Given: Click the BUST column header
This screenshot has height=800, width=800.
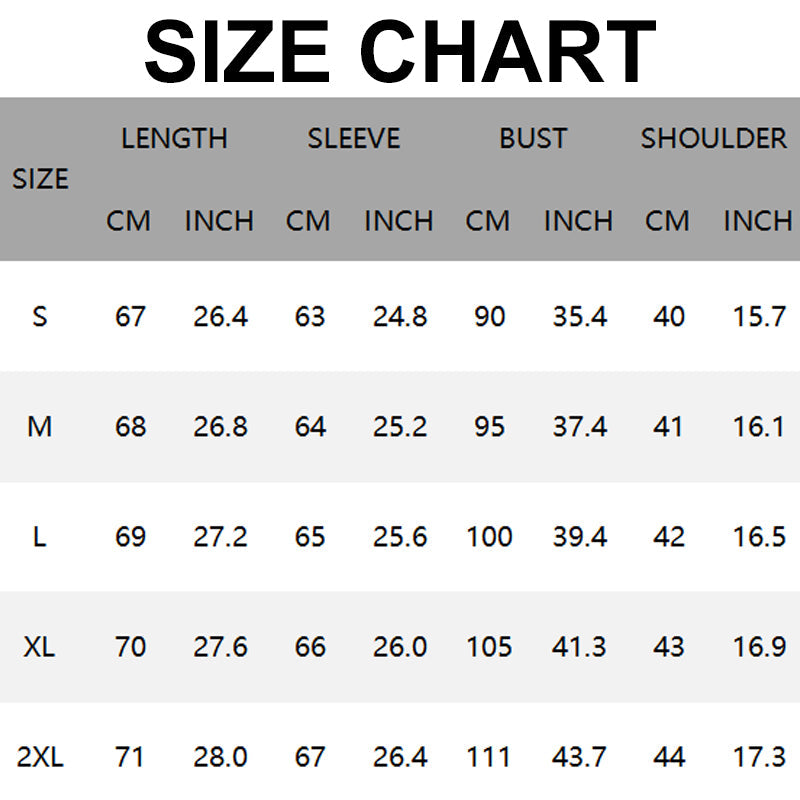Looking at the screenshot, I should (x=533, y=138).
